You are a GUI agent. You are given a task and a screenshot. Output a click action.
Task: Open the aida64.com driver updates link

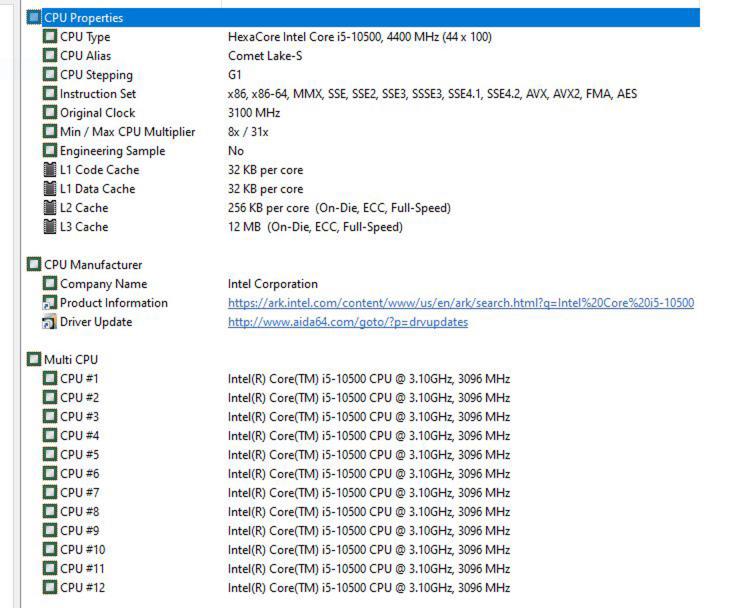(348, 322)
